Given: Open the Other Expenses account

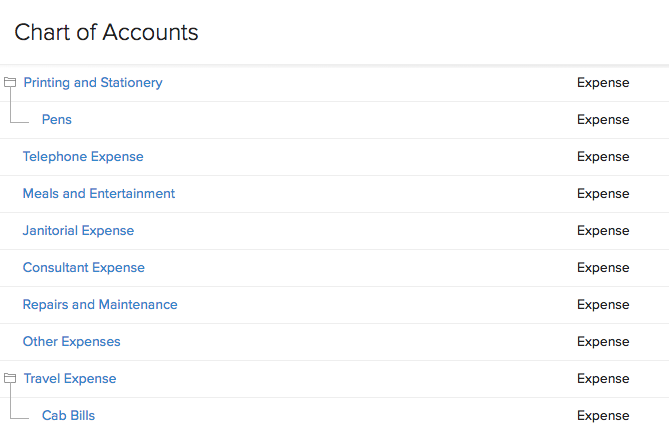Looking at the screenshot, I should (x=72, y=342).
